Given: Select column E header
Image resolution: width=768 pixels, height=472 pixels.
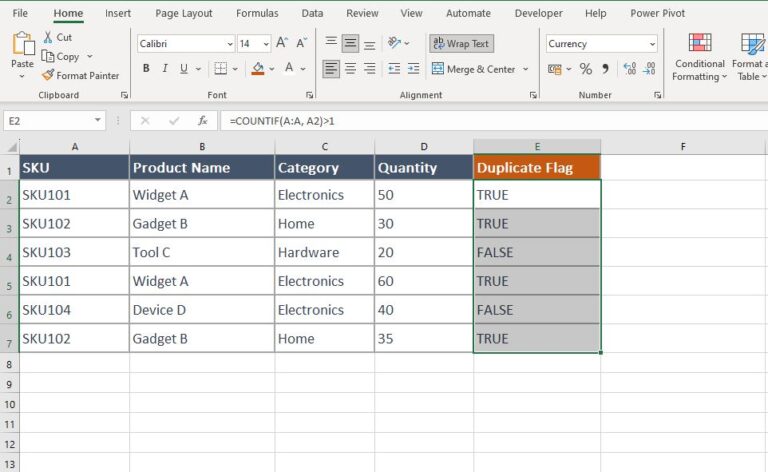Looking at the screenshot, I should point(537,146).
